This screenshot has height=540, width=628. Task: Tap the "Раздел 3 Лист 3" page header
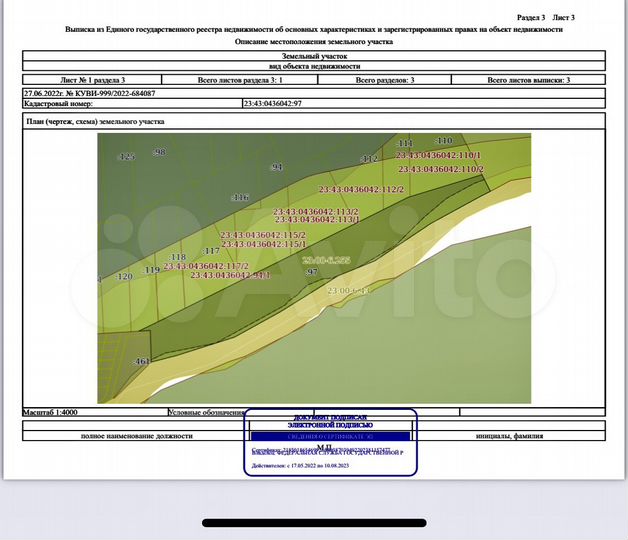545,18
